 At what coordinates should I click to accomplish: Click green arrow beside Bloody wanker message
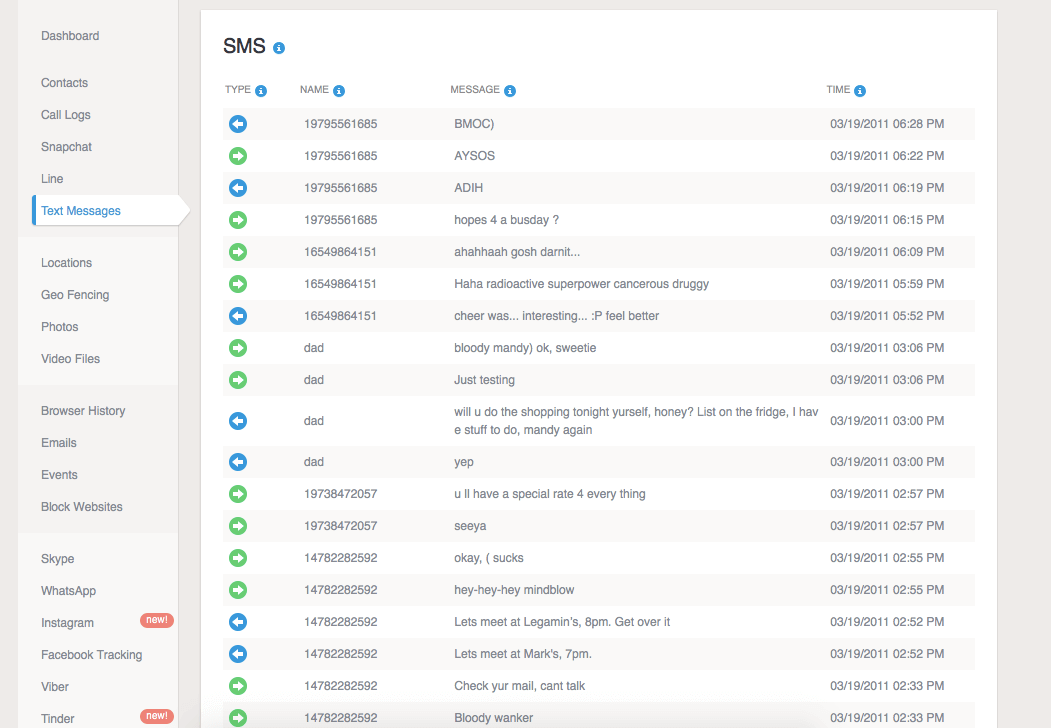(x=238, y=717)
